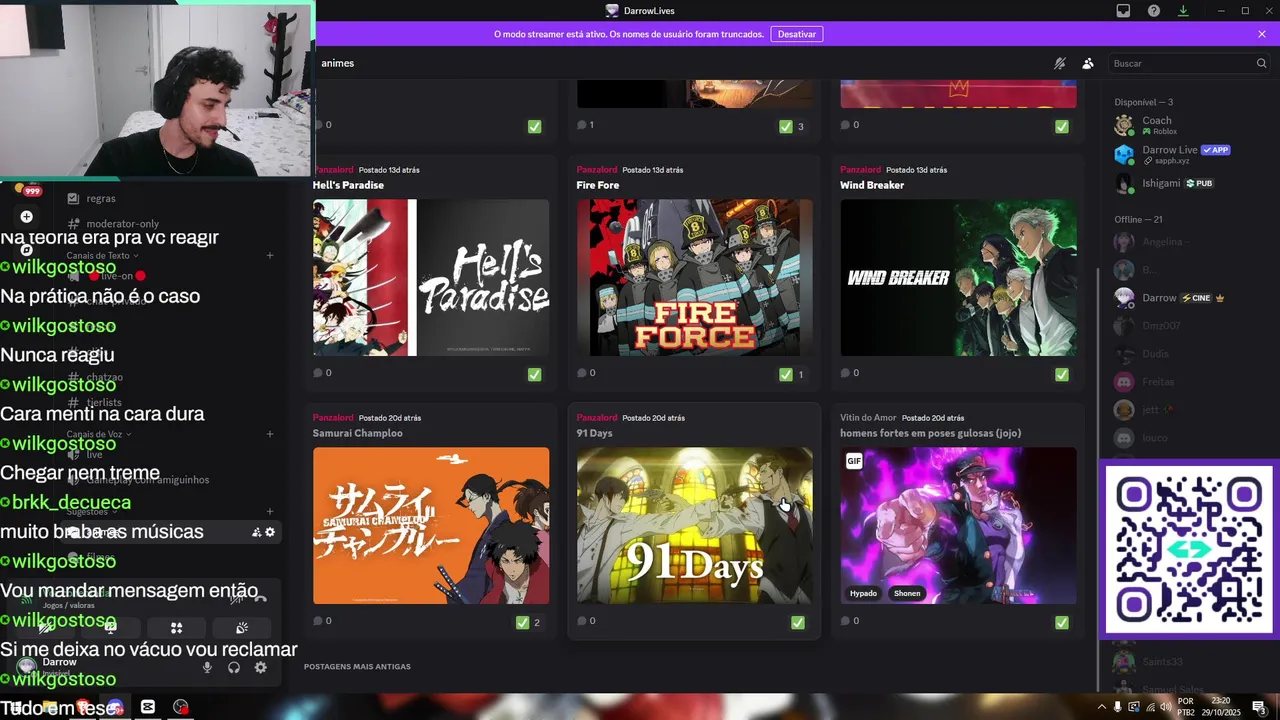
Task: Open the 91 Days post thumbnail
Action: (695, 526)
